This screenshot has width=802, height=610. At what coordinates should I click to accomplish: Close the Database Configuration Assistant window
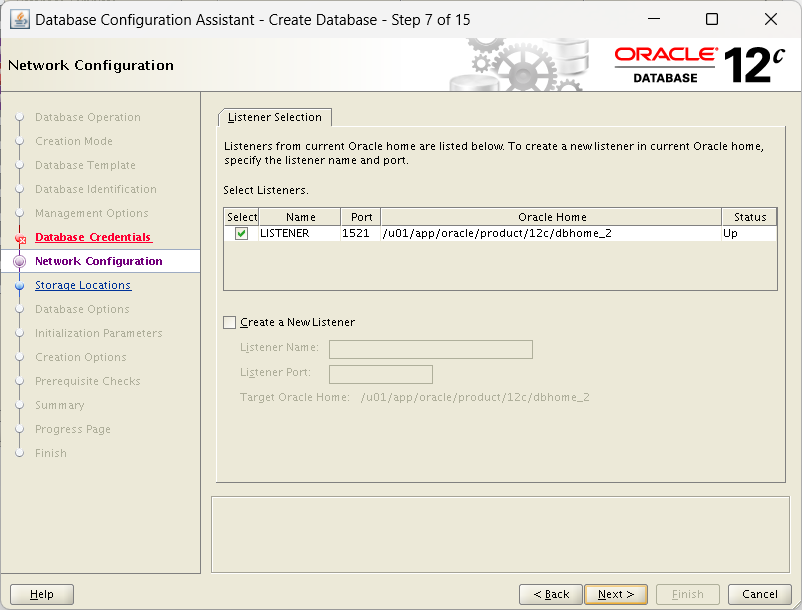coord(770,19)
